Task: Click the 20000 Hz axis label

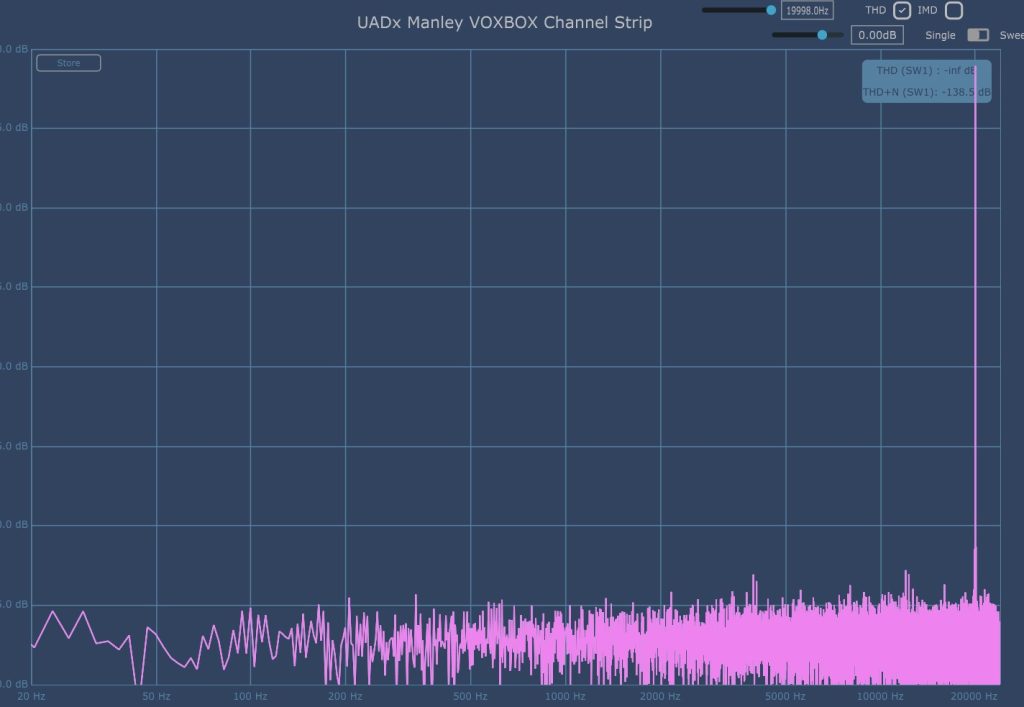Action: (973, 696)
